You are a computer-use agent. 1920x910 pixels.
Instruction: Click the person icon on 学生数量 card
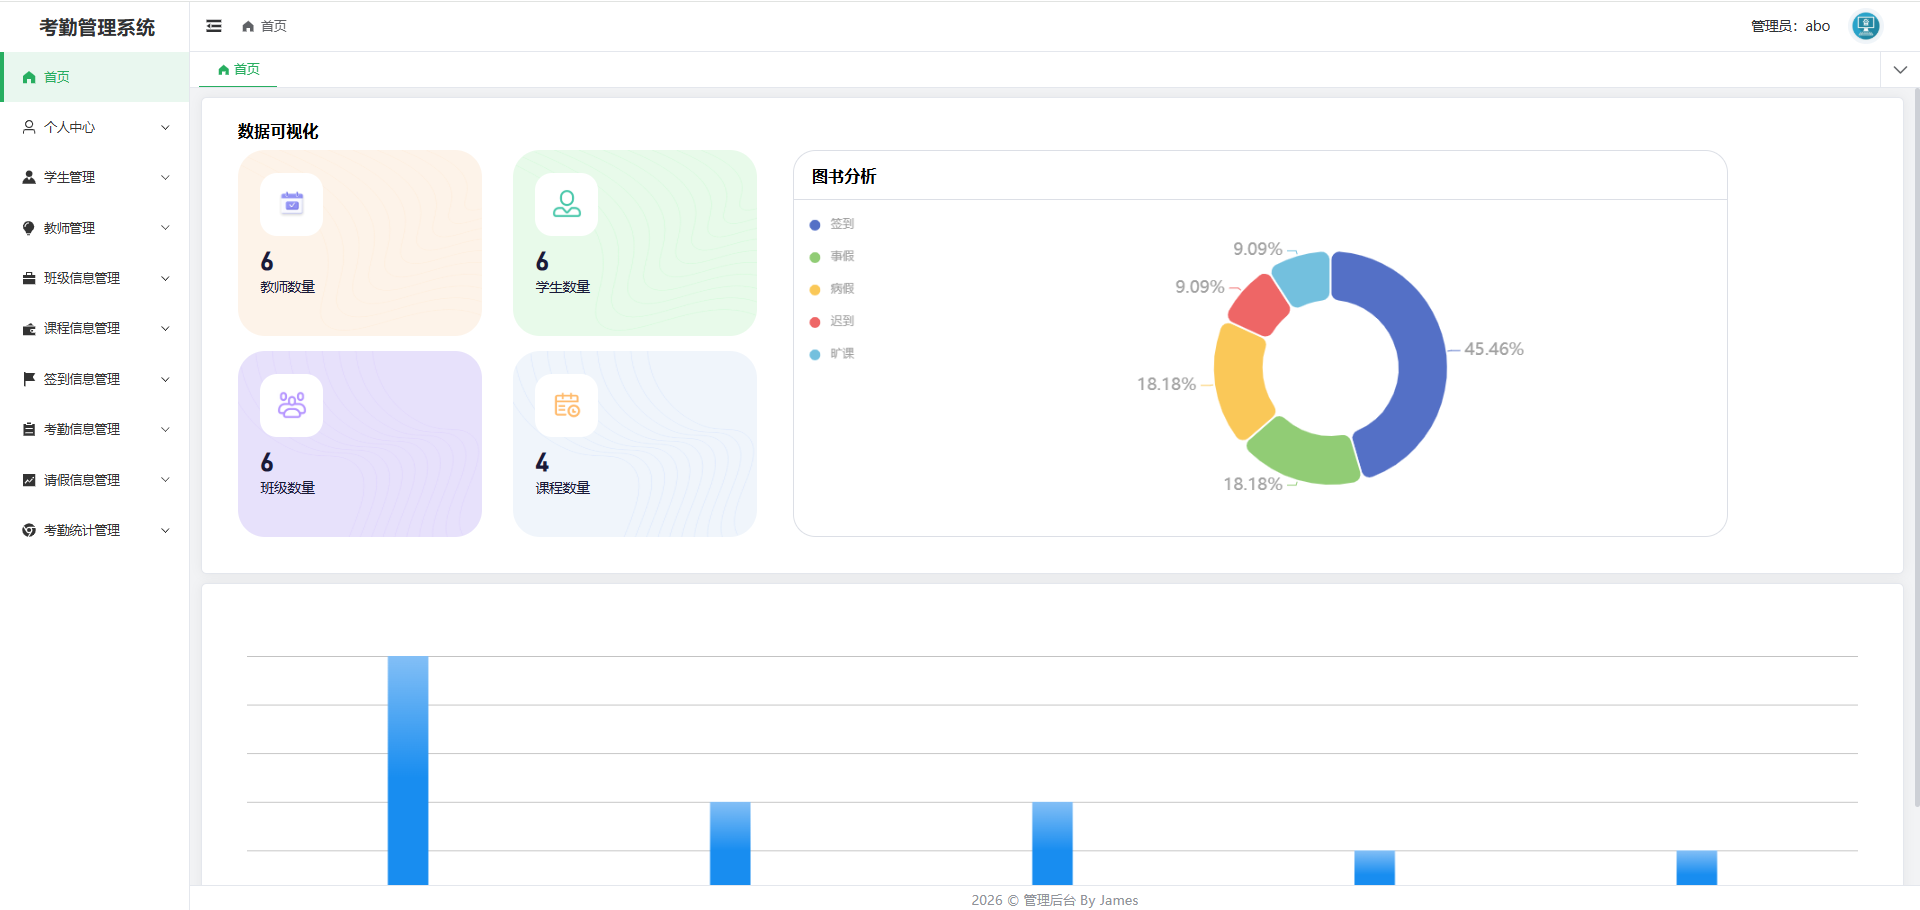coord(567,204)
